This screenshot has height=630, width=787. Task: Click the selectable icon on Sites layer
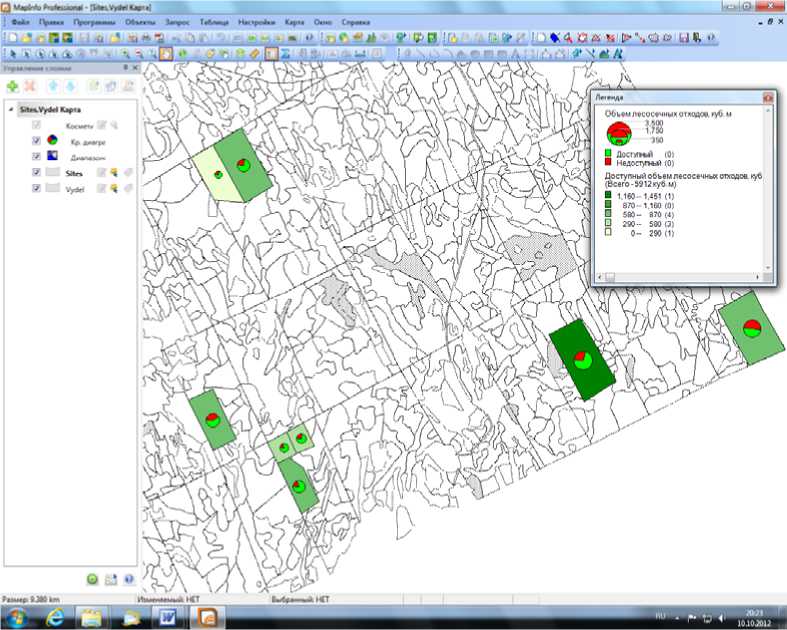[x=114, y=172]
